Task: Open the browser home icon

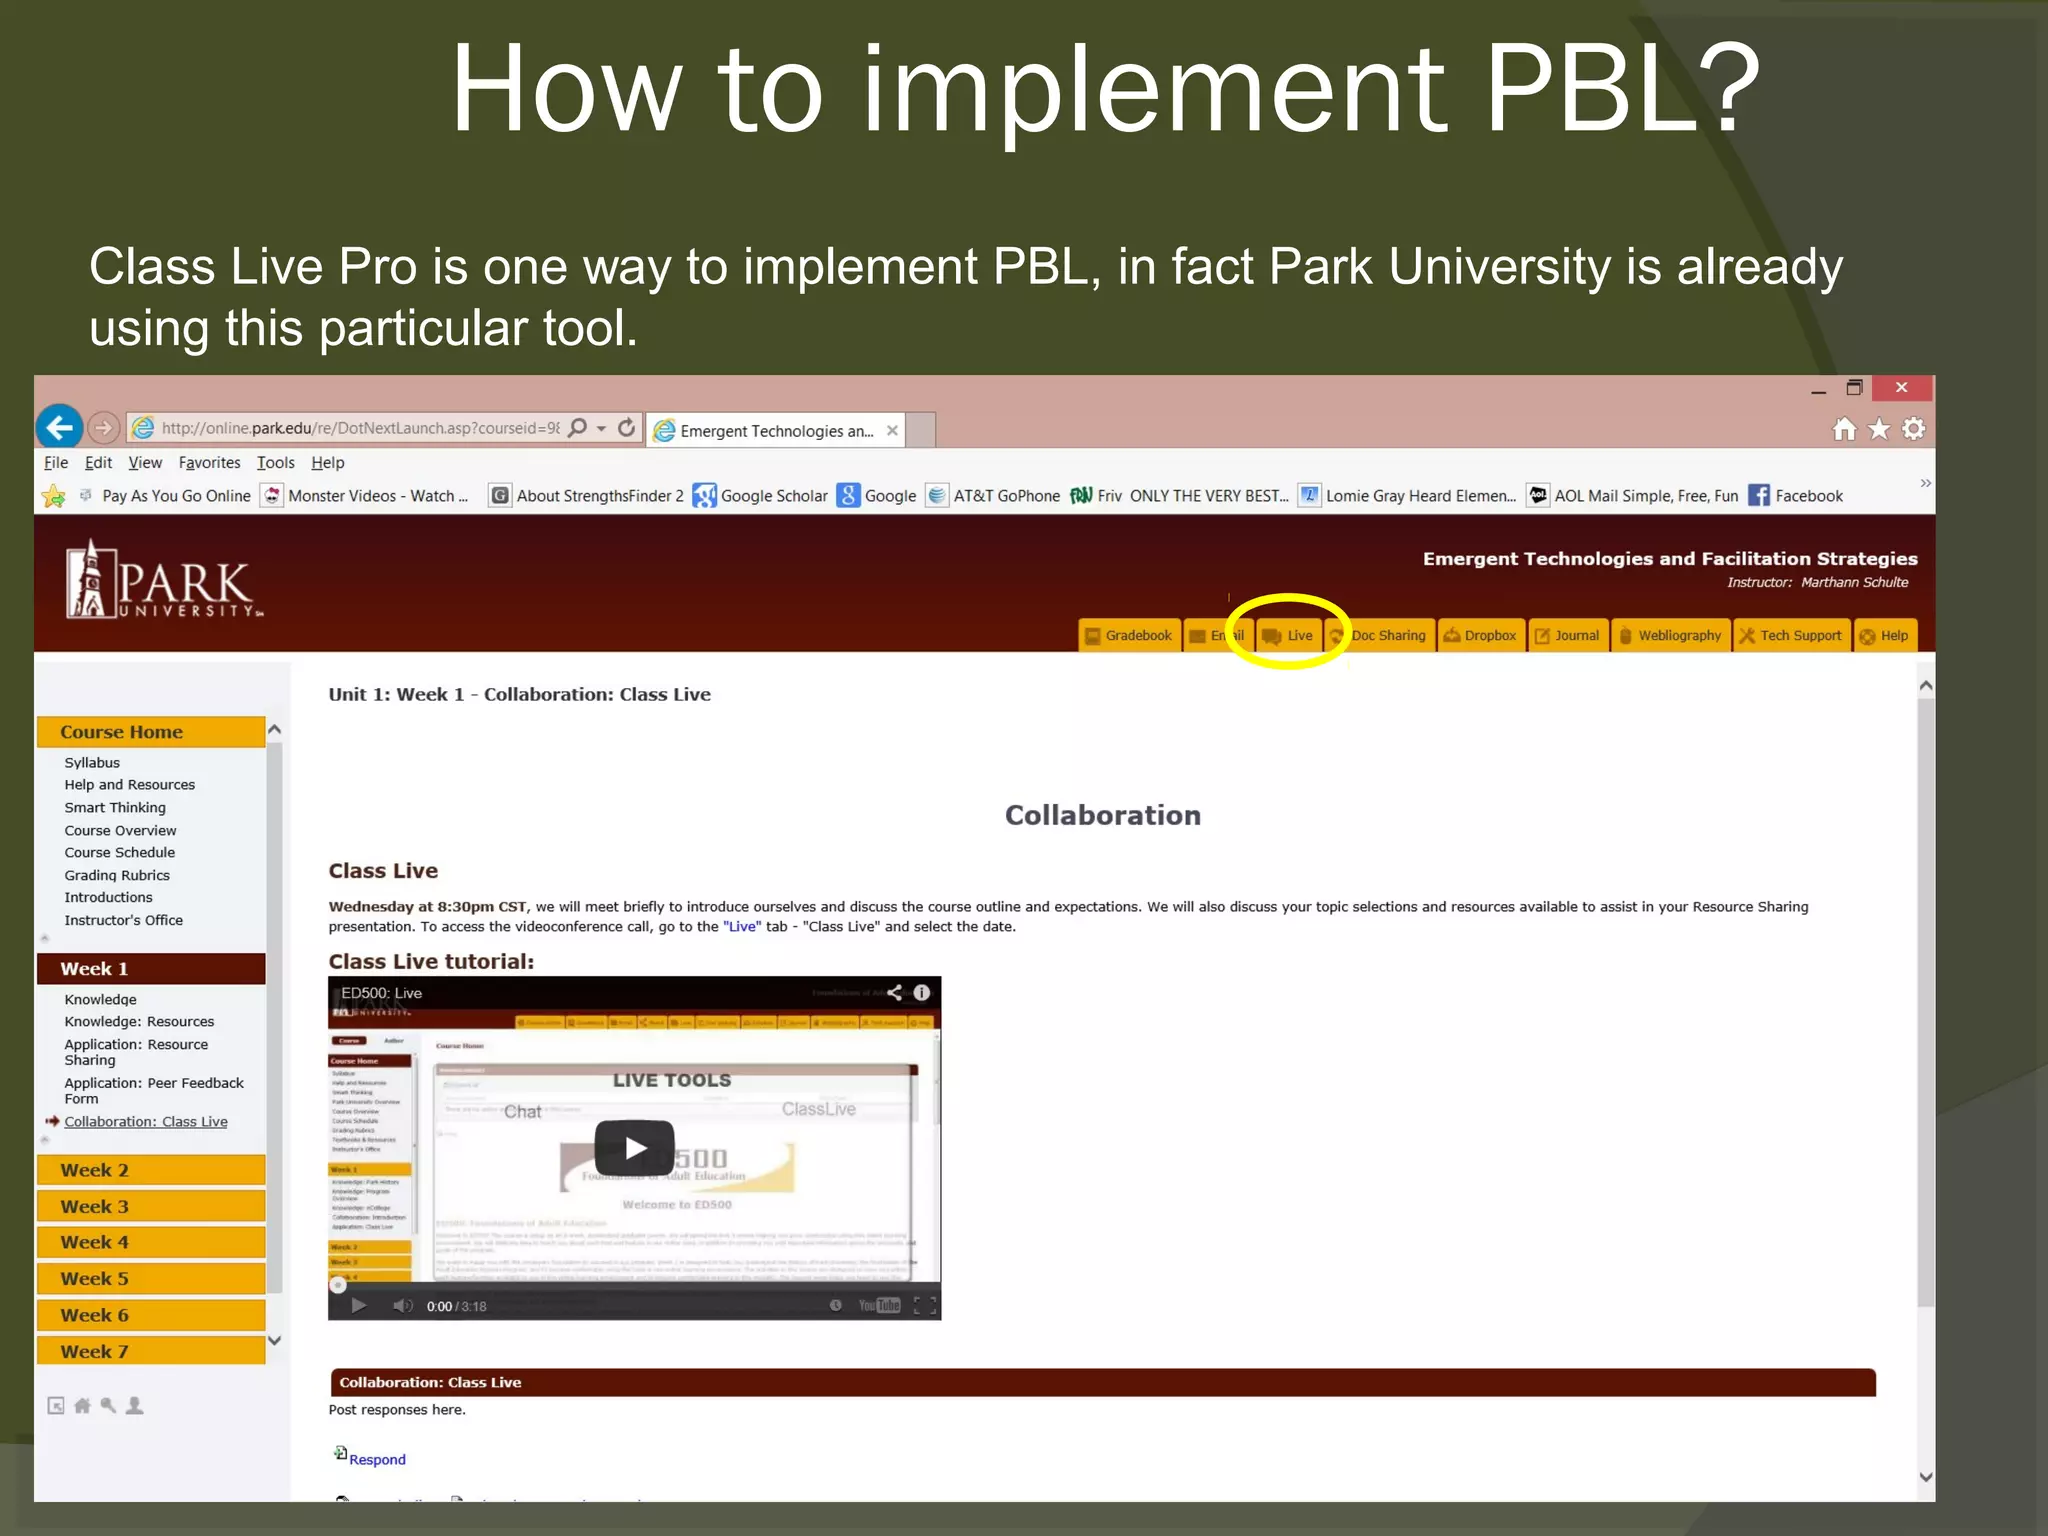Action: point(1844,429)
